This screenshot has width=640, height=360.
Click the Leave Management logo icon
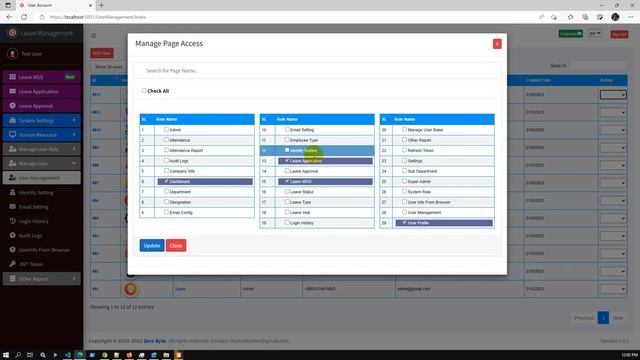click(12, 33)
